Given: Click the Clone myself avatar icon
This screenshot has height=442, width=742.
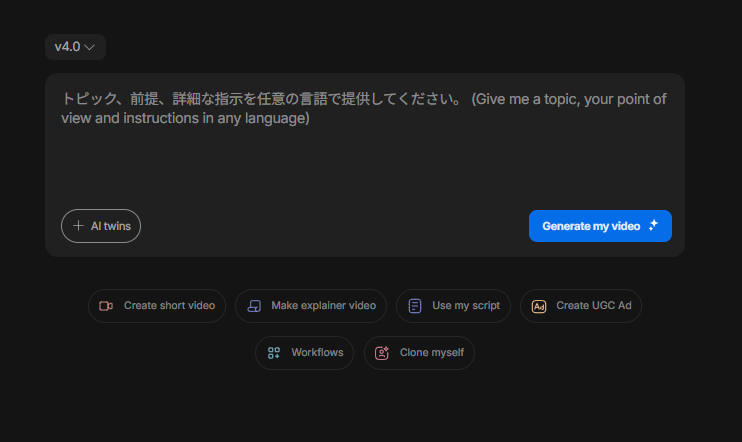Looking at the screenshot, I should 382,353.
